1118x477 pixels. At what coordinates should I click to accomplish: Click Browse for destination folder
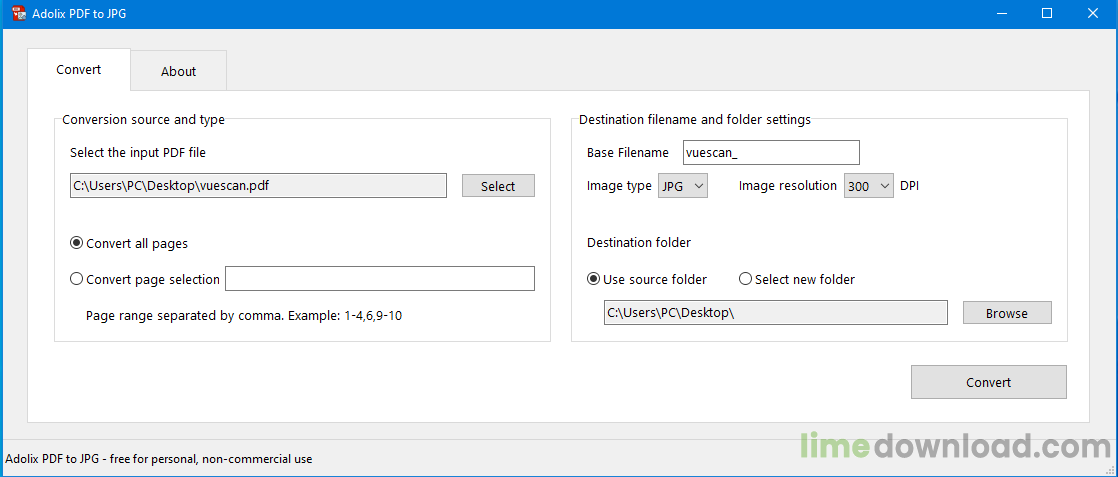1007,313
